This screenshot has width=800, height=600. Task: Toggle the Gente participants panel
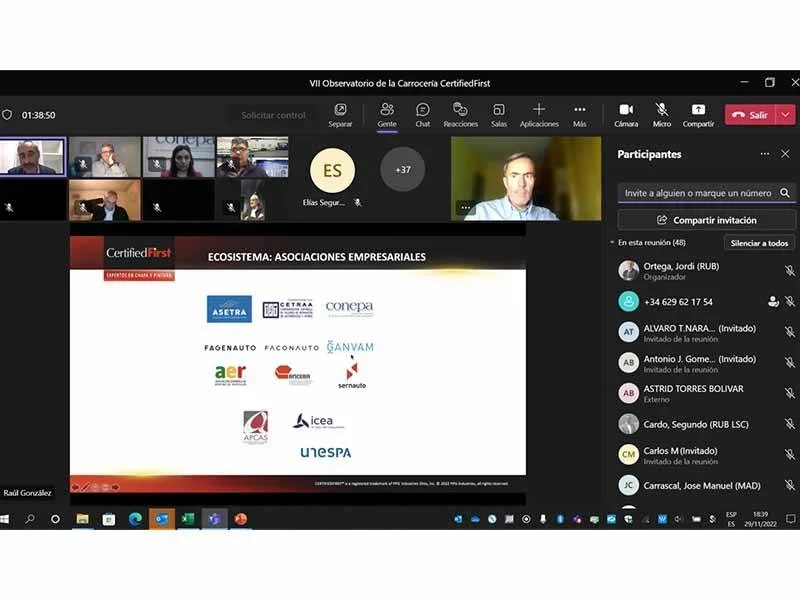click(387, 115)
